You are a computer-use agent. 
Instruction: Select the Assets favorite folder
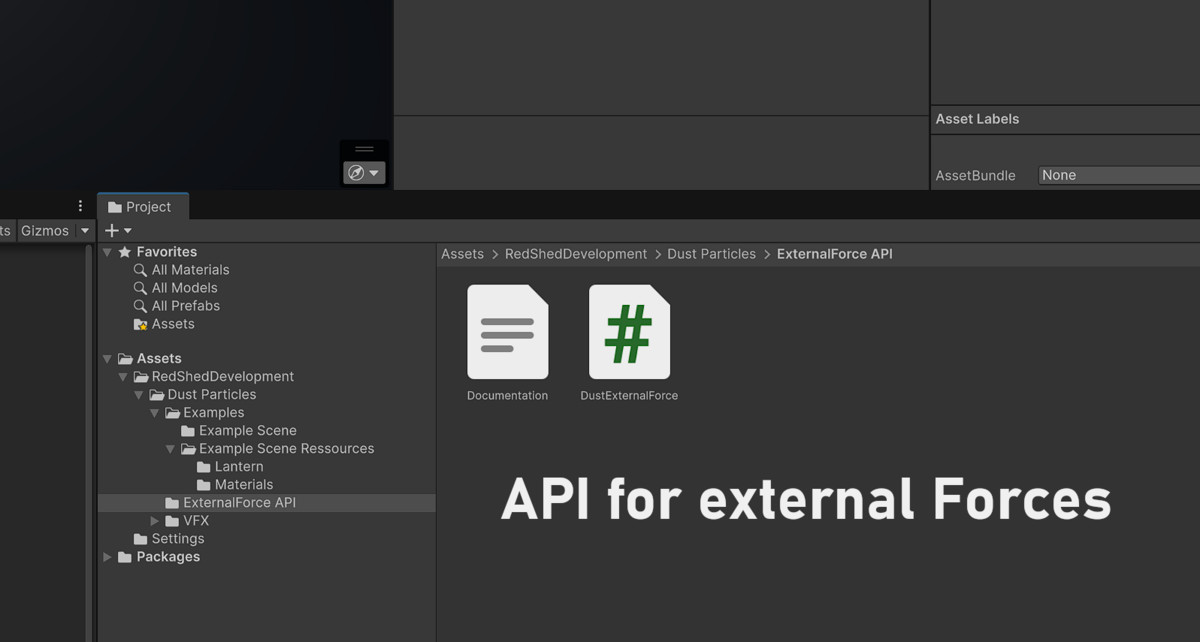(x=173, y=324)
